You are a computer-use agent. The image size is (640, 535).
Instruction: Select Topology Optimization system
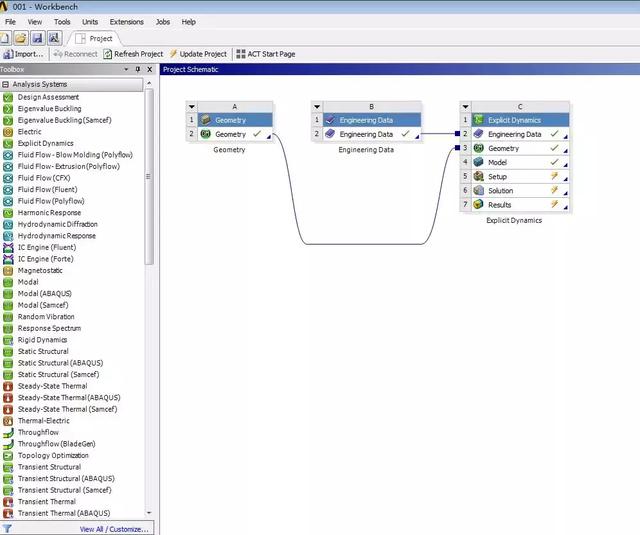click(53, 455)
